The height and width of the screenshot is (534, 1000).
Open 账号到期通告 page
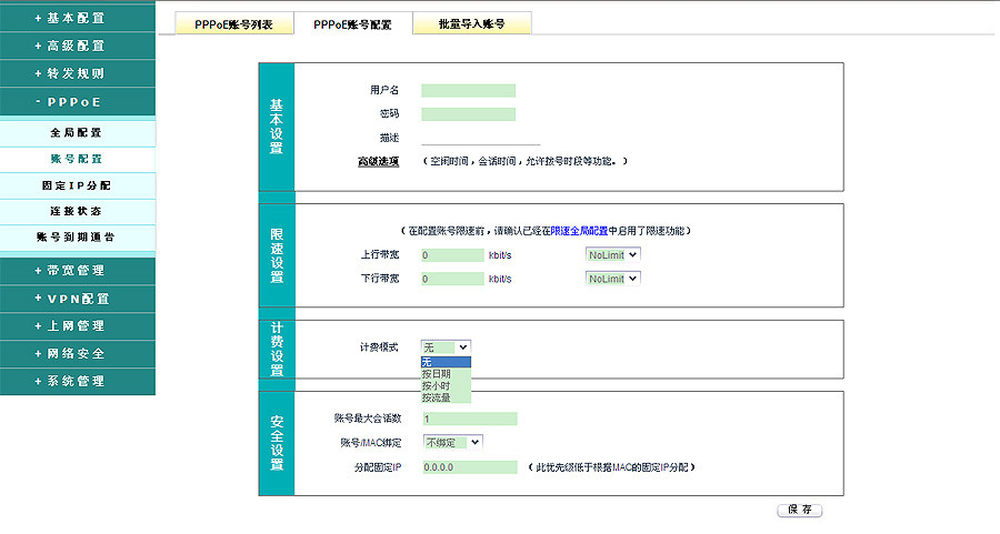(x=77, y=238)
